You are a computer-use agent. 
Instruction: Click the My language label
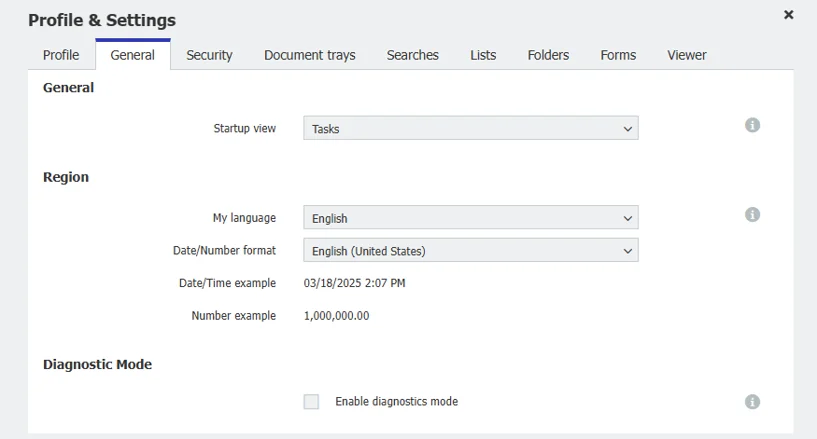pos(244,218)
